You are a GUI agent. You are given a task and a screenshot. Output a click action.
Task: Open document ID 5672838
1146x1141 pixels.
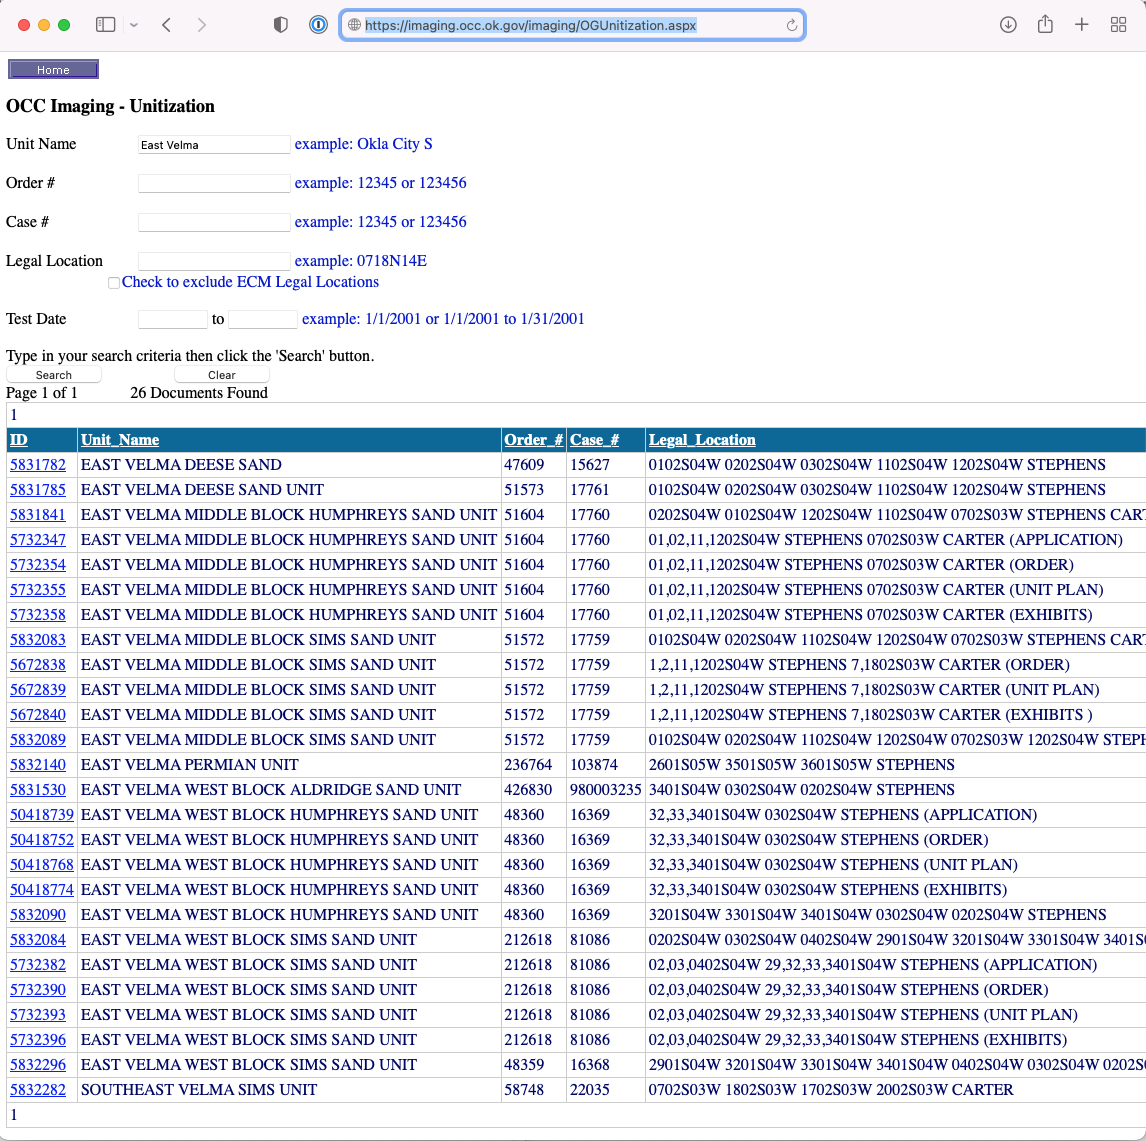(x=38, y=665)
